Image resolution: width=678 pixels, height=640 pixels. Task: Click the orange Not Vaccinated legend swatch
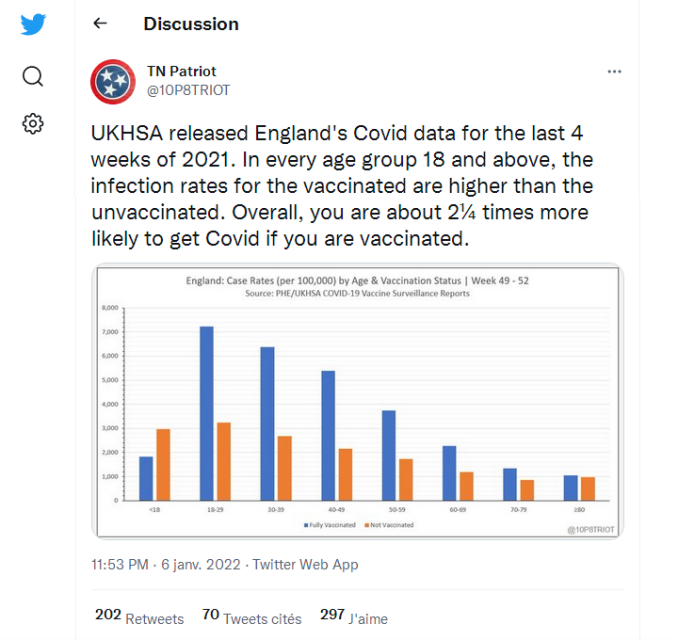[x=366, y=524]
